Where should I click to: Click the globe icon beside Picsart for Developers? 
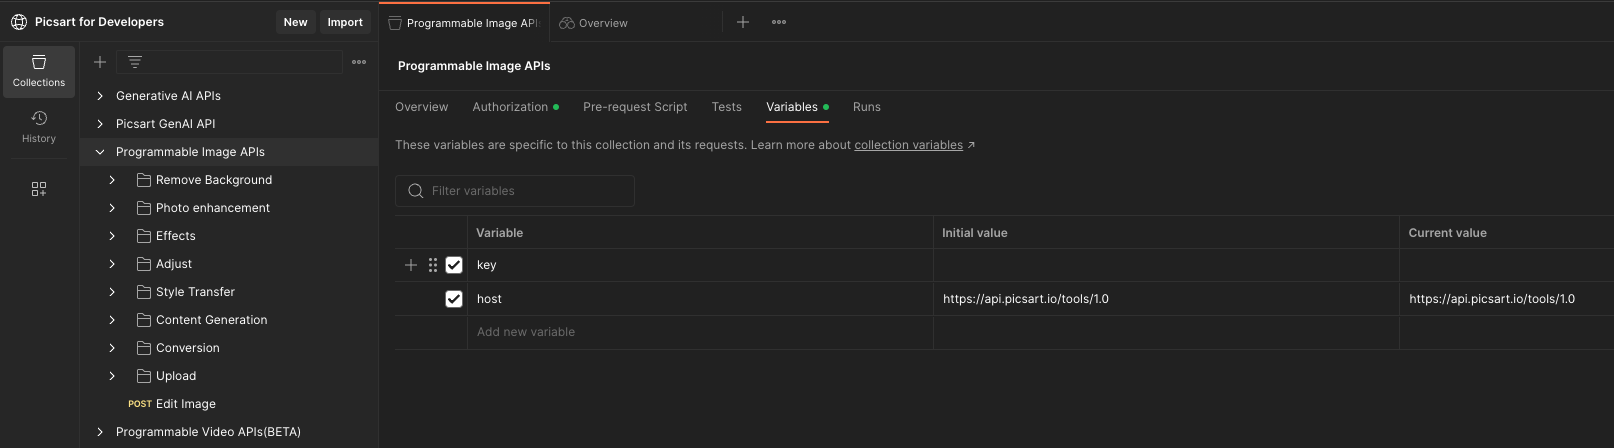(19, 22)
